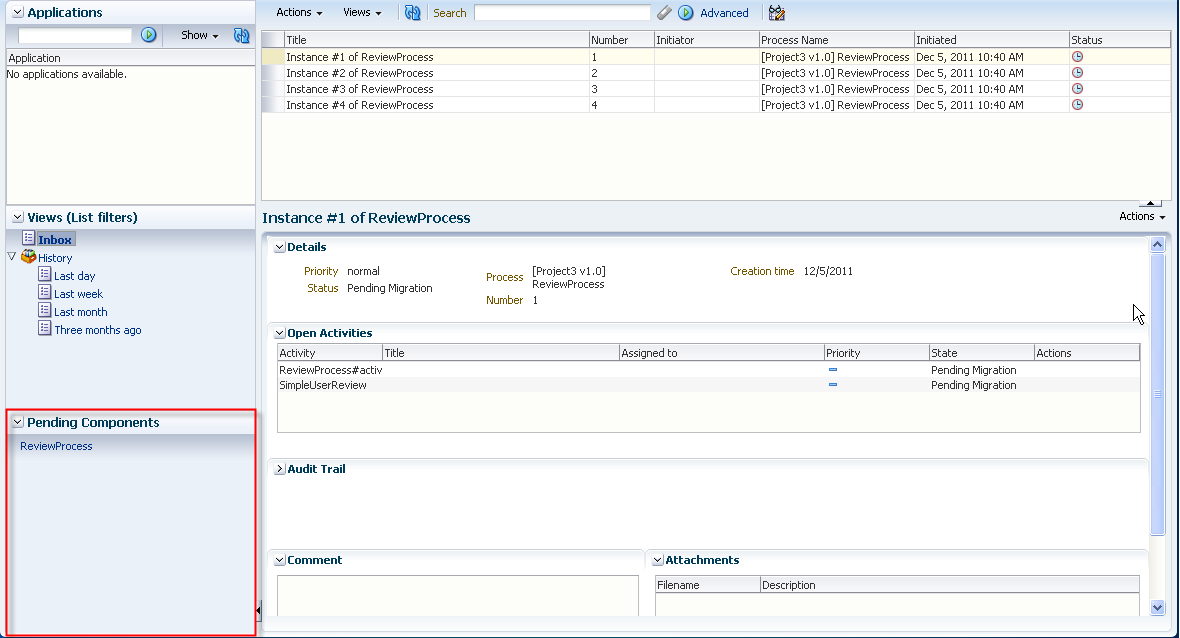
Task: Open the History view
Action: pos(55,258)
